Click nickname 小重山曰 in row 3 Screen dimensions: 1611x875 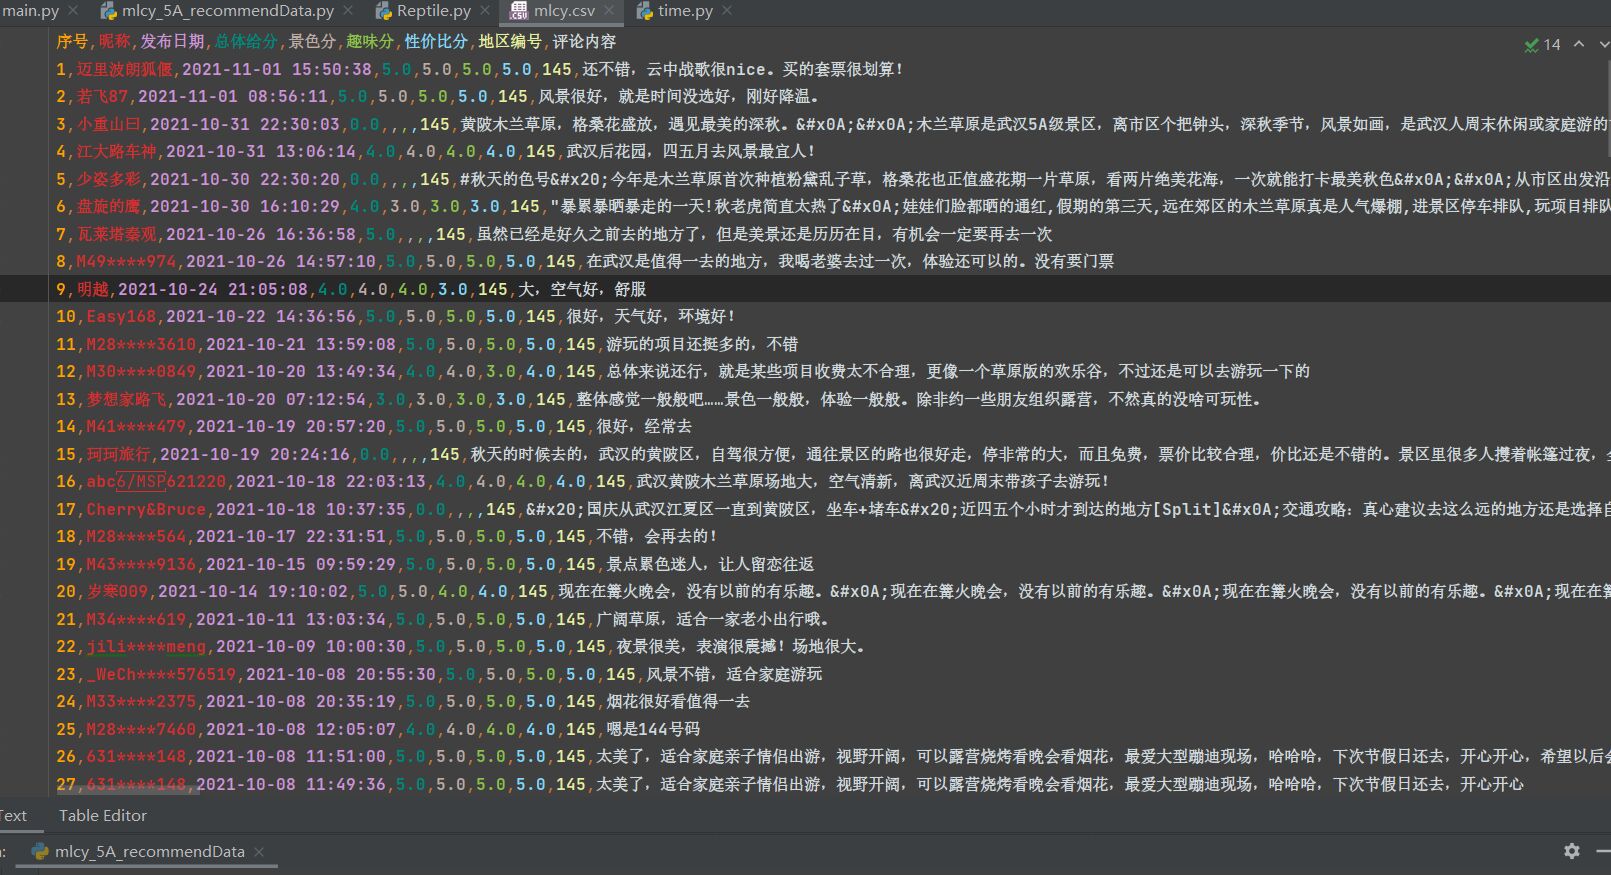tap(109, 124)
